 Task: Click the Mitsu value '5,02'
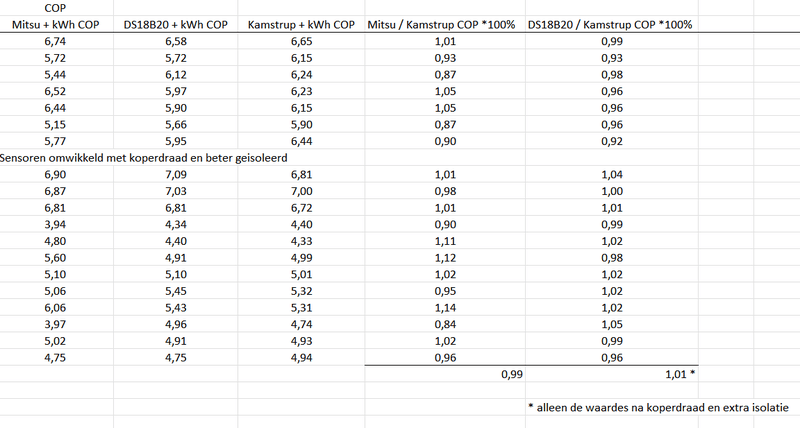click(x=55, y=341)
